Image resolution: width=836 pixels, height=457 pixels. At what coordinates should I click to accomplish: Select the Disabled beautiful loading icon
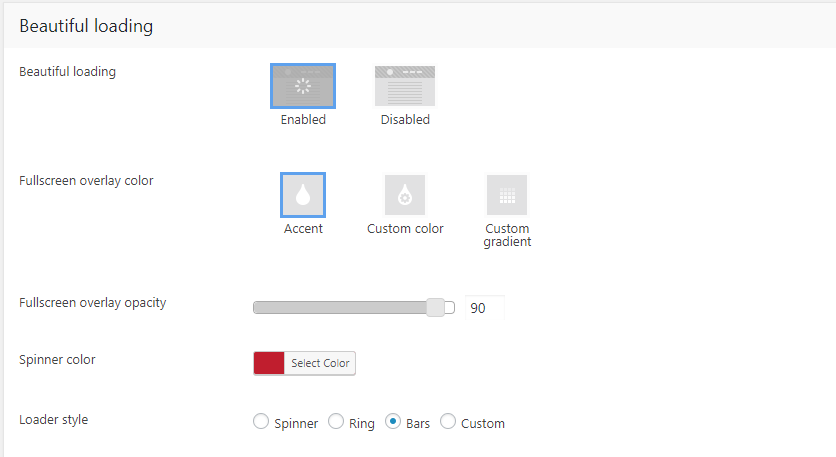pyautogui.click(x=405, y=86)
